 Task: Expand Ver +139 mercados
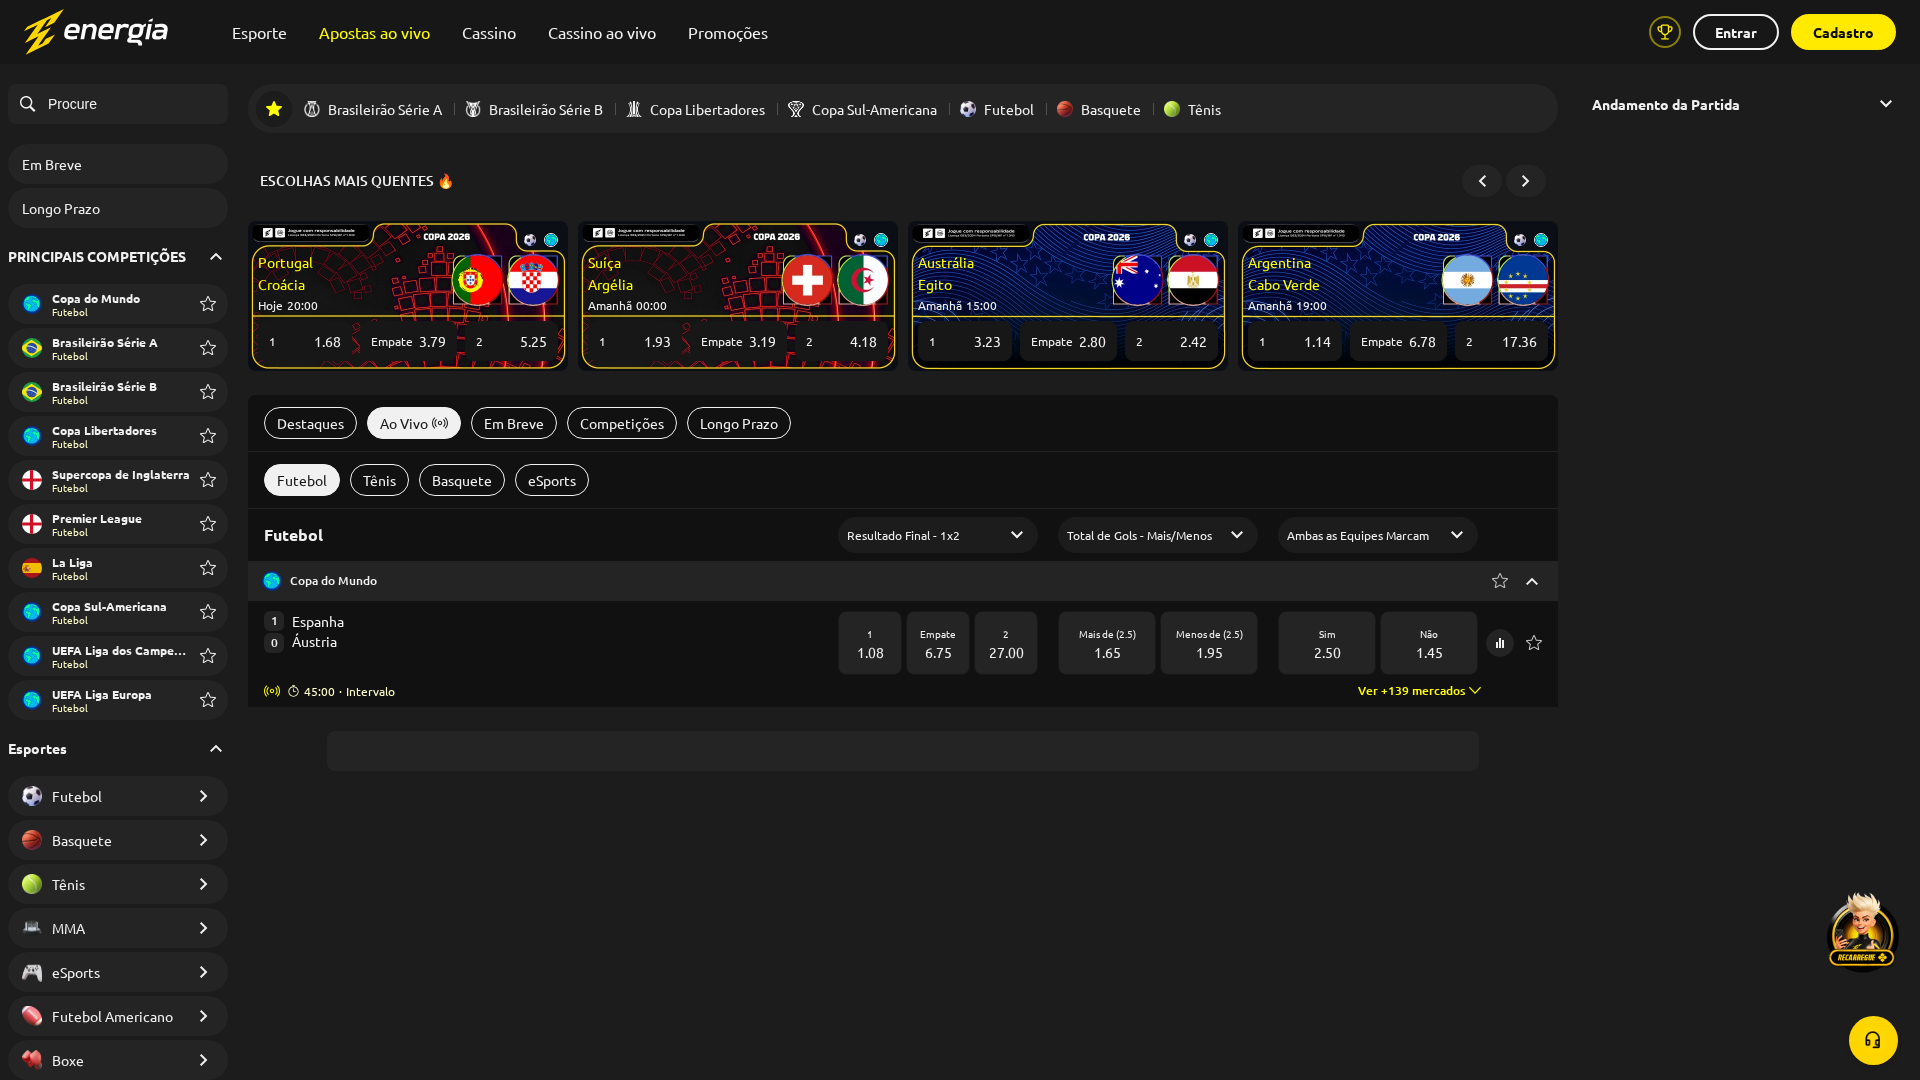tap(1419, 691)
